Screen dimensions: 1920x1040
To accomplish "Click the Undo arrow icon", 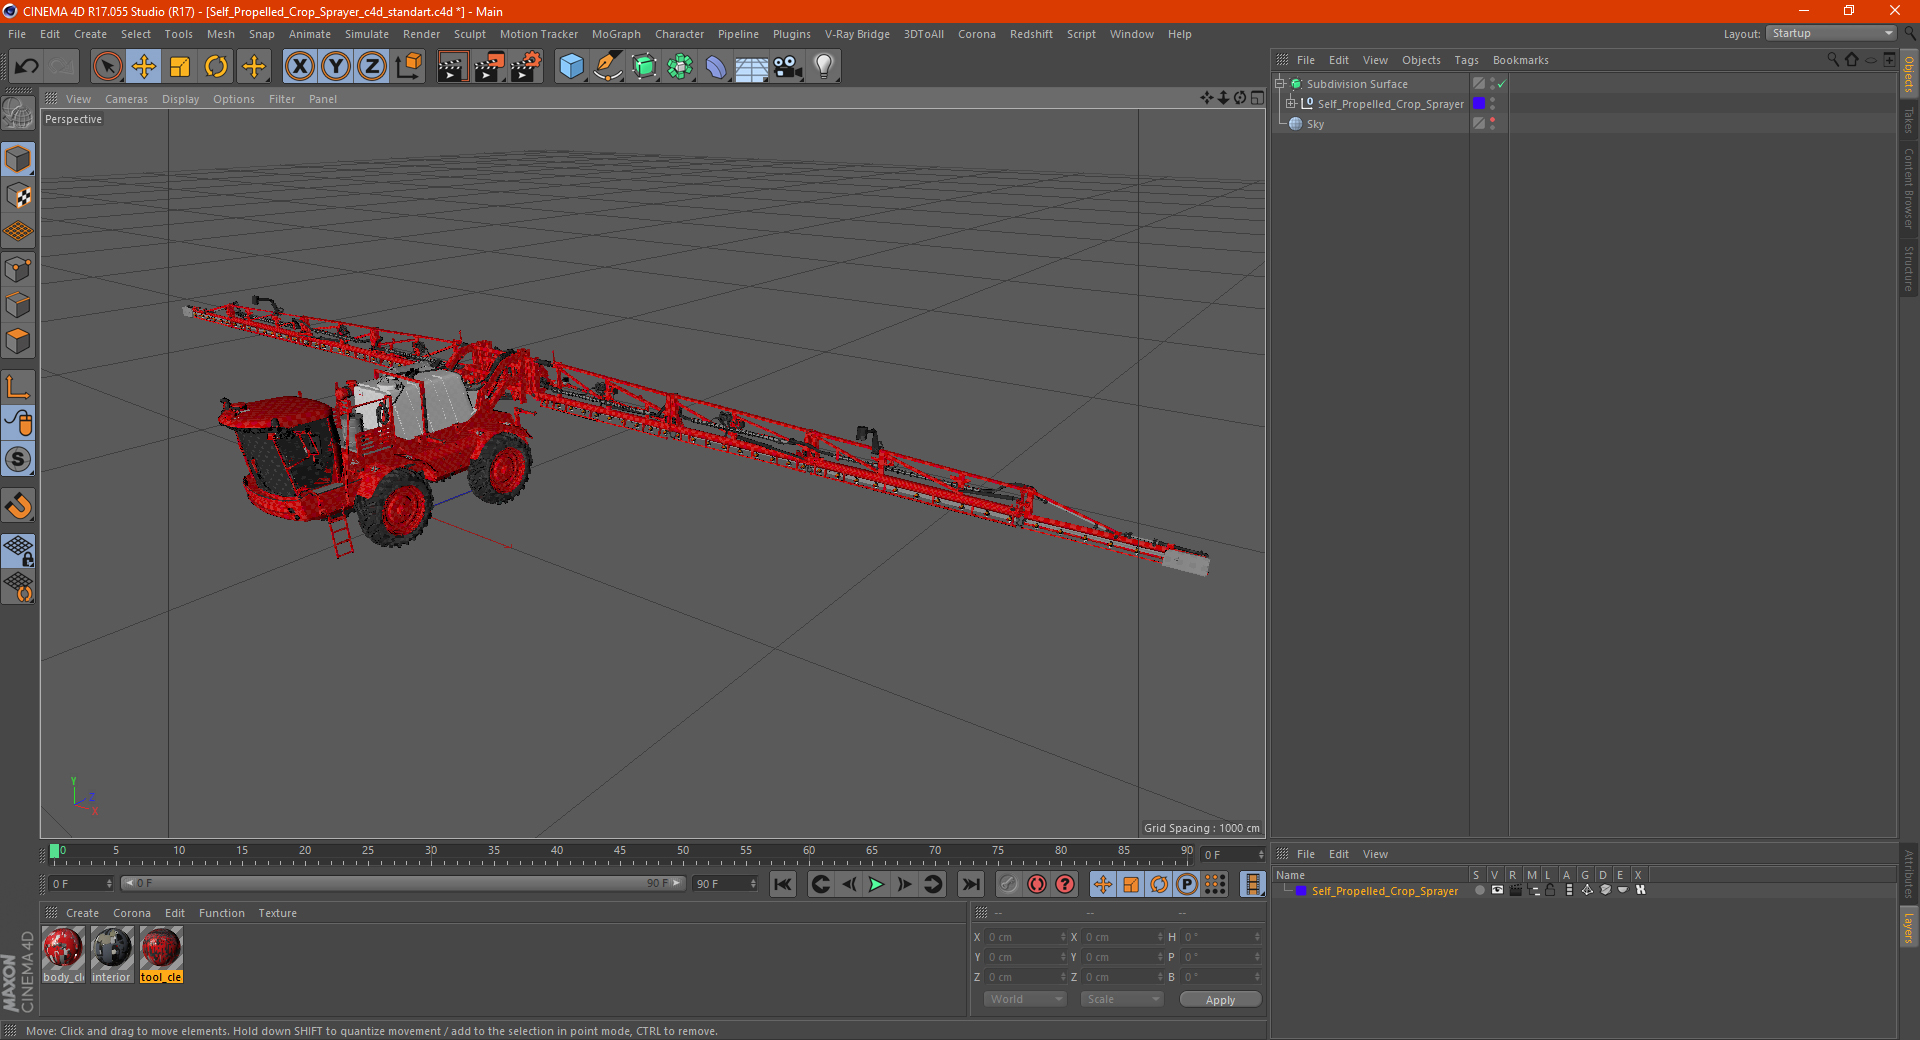I will click(27, 67).
